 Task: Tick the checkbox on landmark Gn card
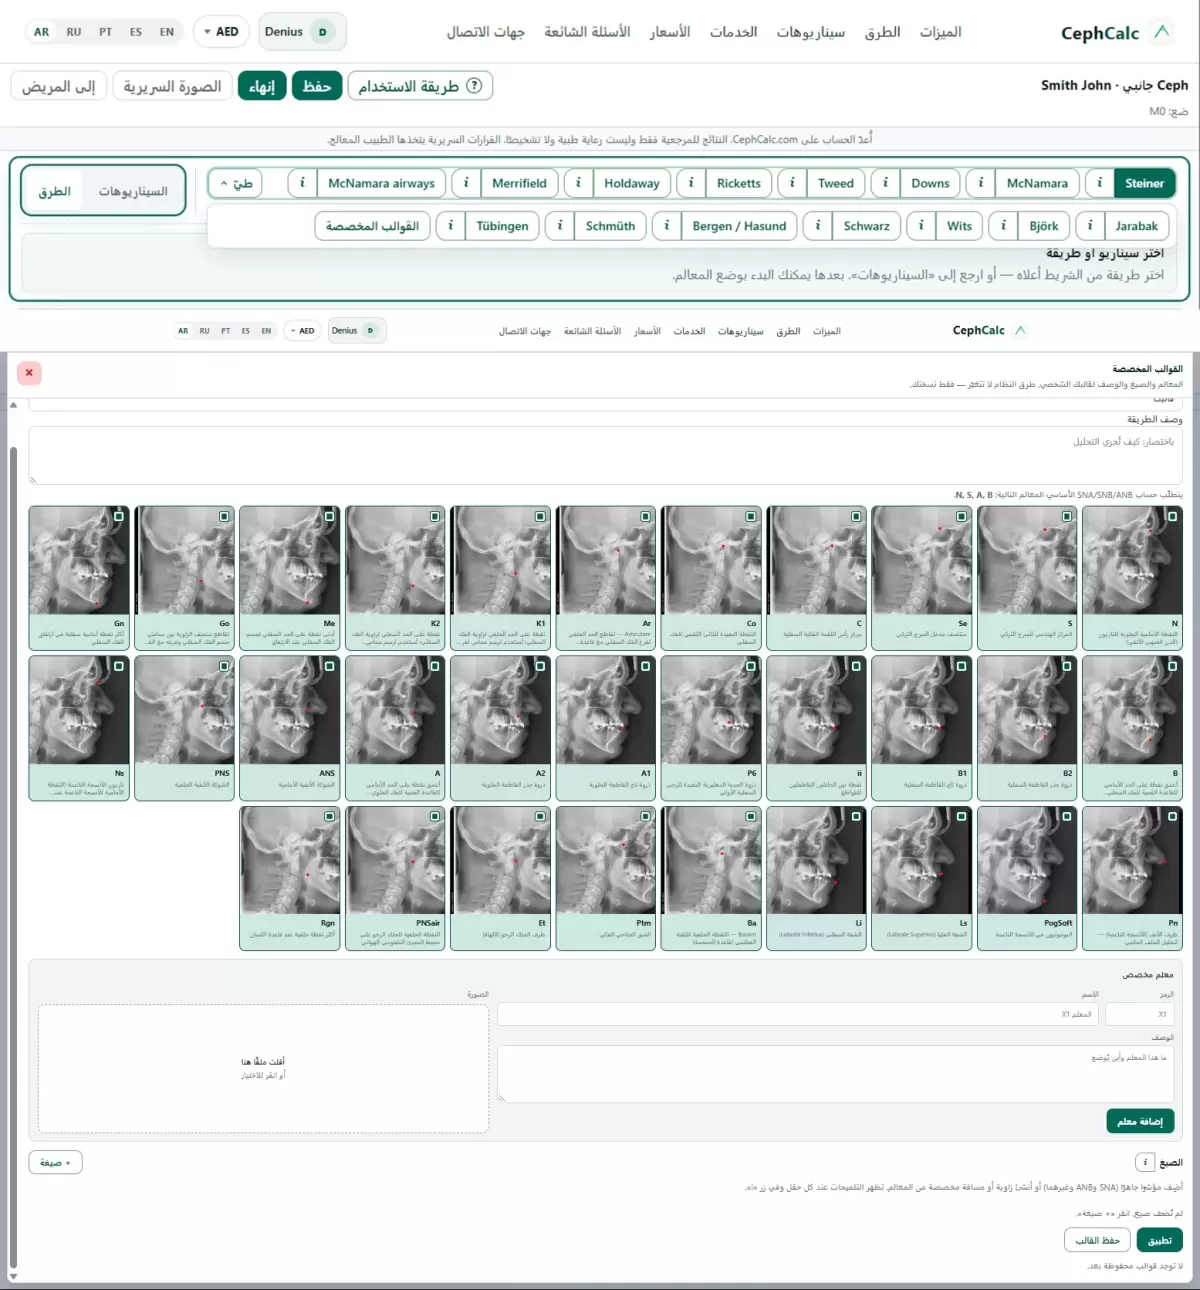[x=119, y=517]
